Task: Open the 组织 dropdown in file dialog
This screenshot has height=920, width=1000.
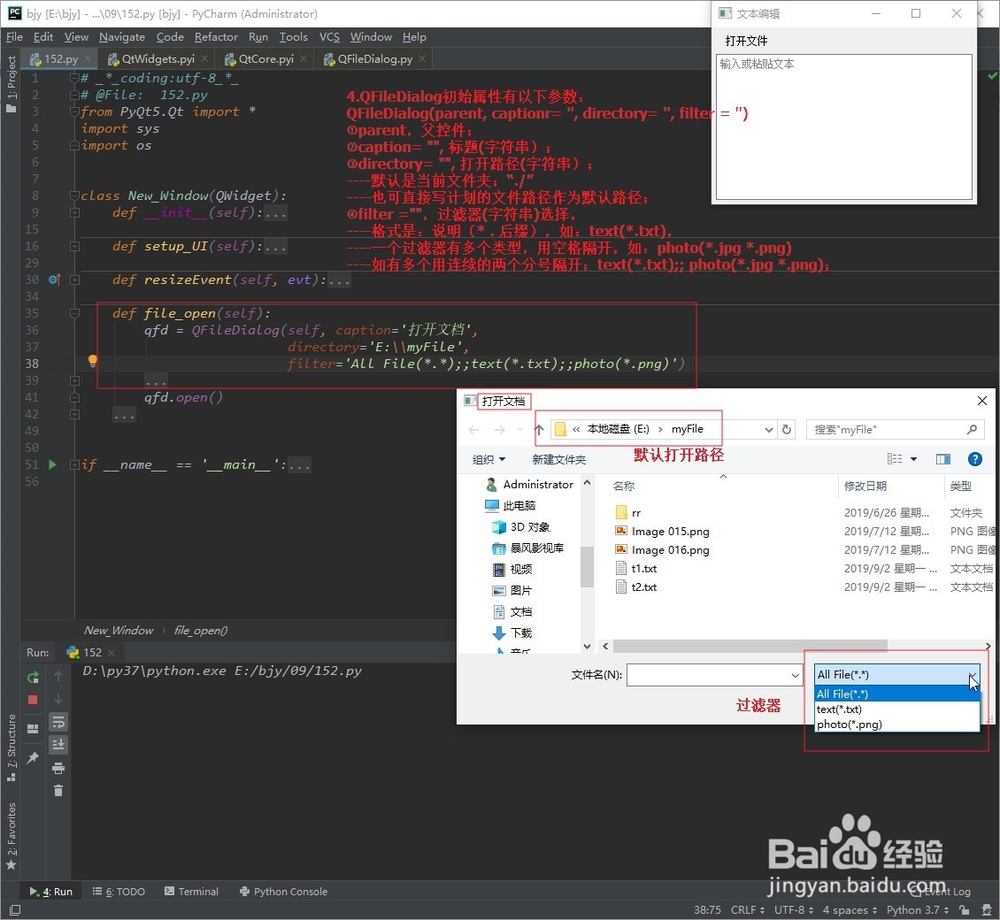Action: pos(489,459)
